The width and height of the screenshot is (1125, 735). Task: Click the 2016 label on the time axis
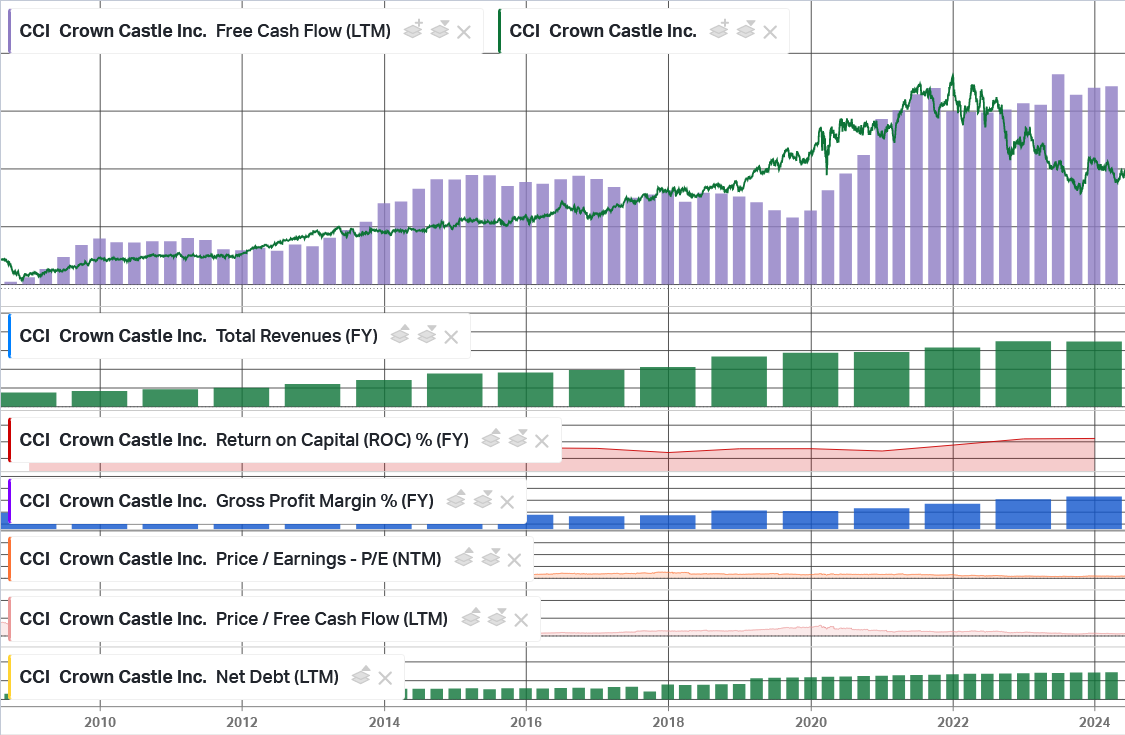526,722
